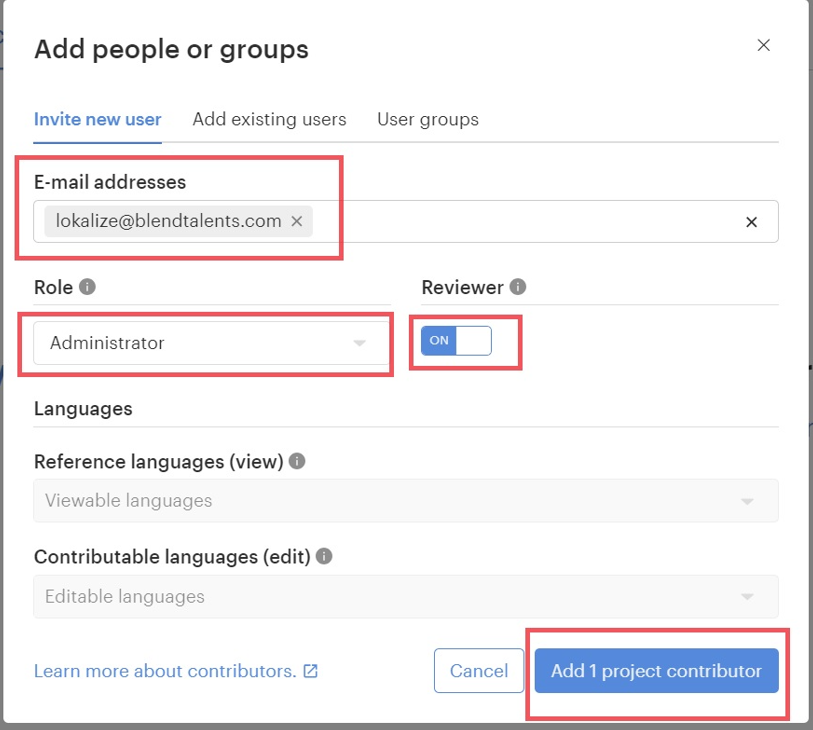Image resolution: width=813 pixels, height=730 pixels.
Task: Expand the Editable languages dropdown
Action: coord(405,596)
